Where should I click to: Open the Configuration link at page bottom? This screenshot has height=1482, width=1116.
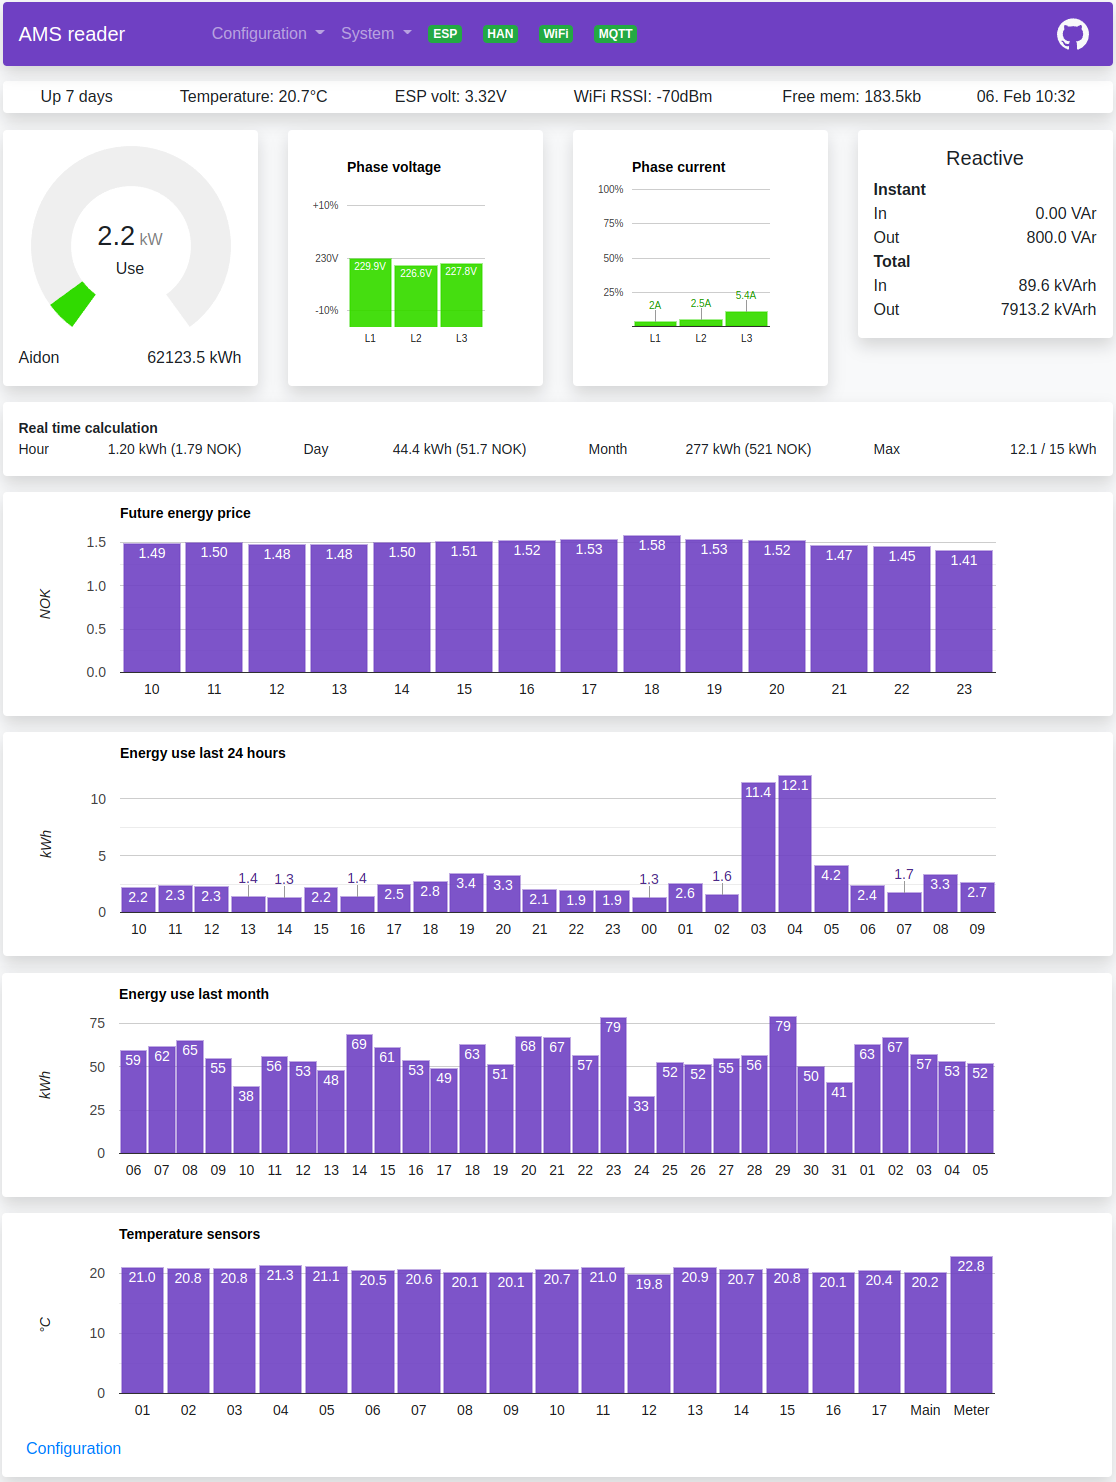coord(73,1448)
